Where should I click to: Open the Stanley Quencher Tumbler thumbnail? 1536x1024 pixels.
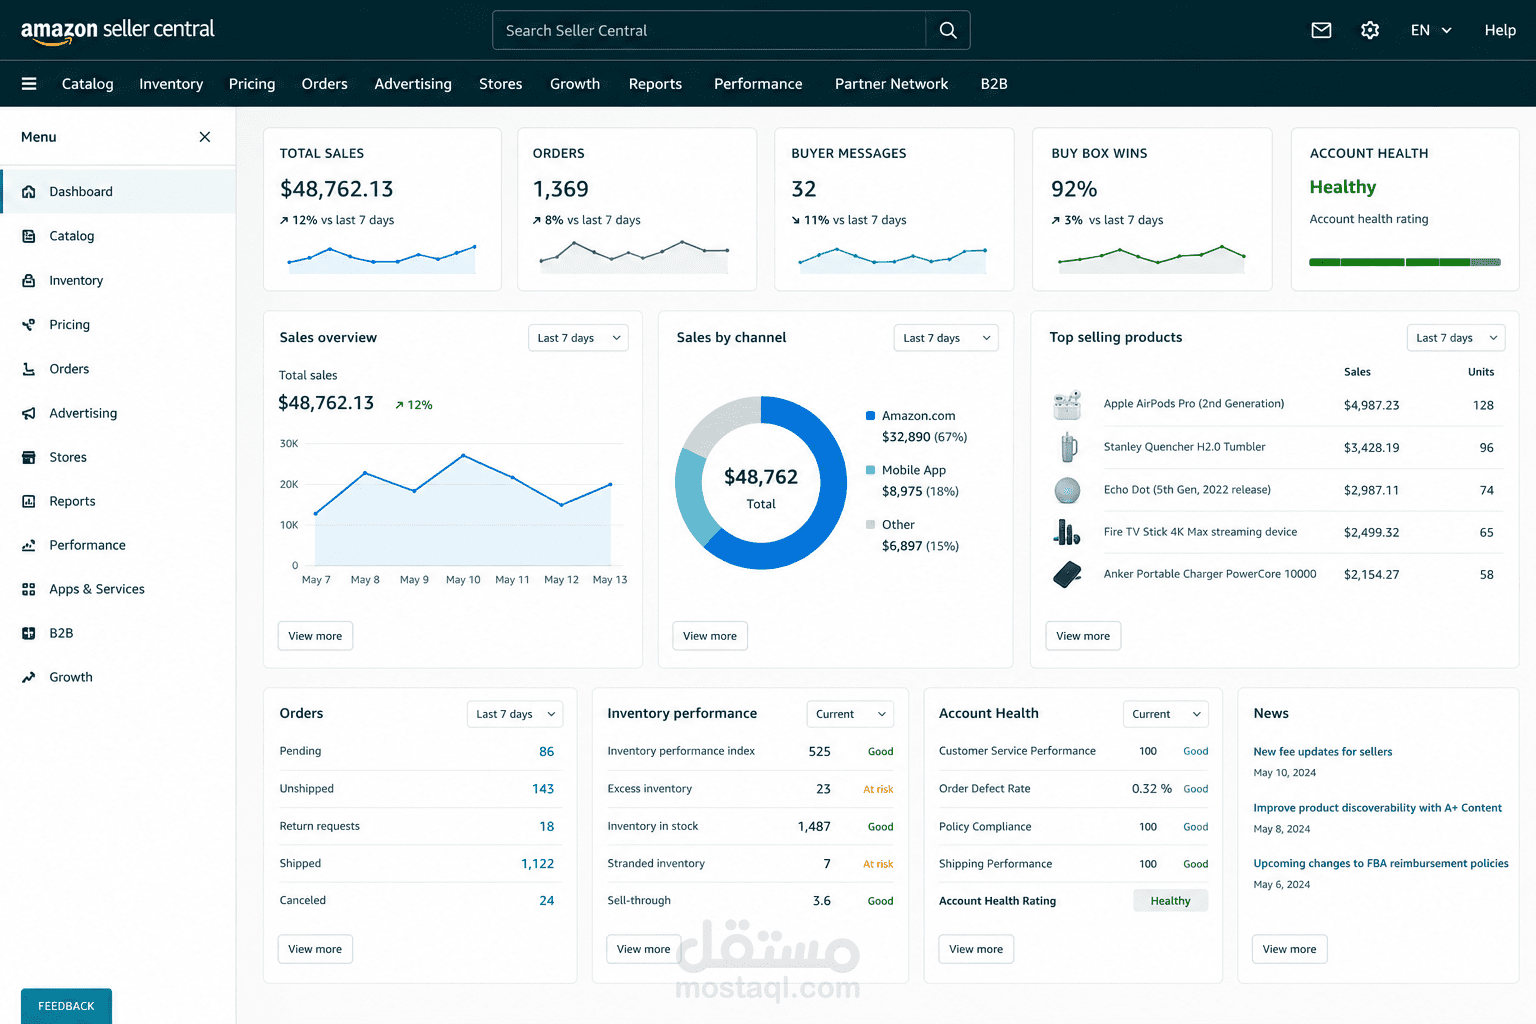[x=1068, y=447]
